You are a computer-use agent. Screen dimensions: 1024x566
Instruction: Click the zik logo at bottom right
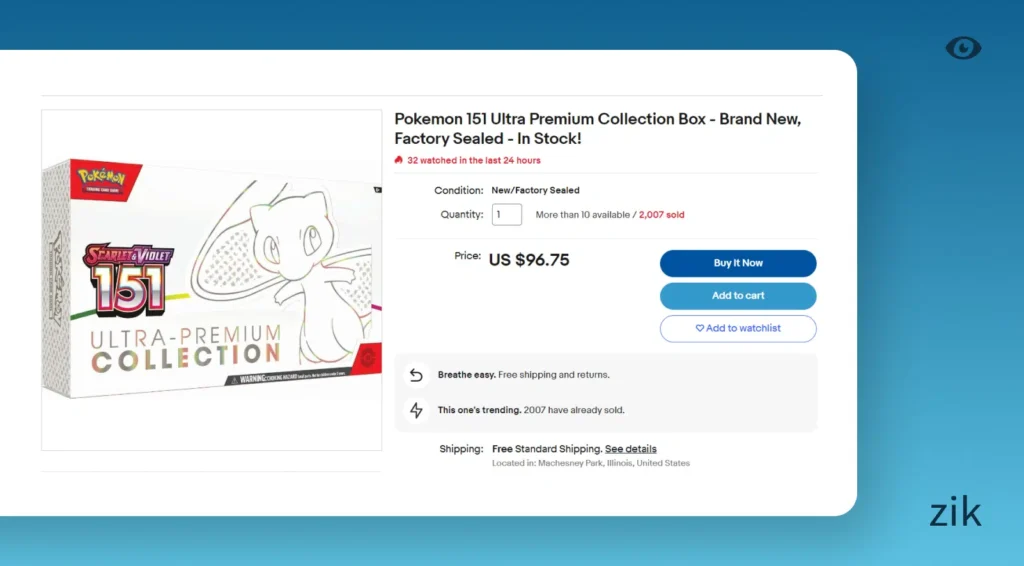tap(955, 513)
